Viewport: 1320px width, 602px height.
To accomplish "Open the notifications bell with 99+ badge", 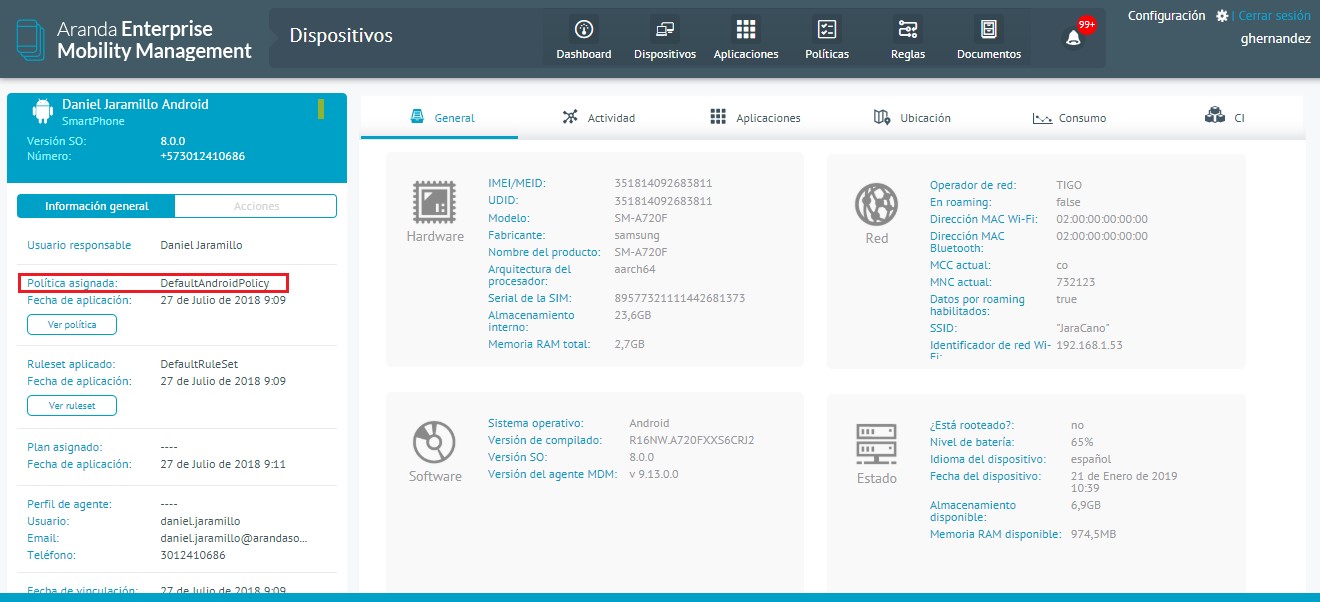I will (x=1074, y=38).
